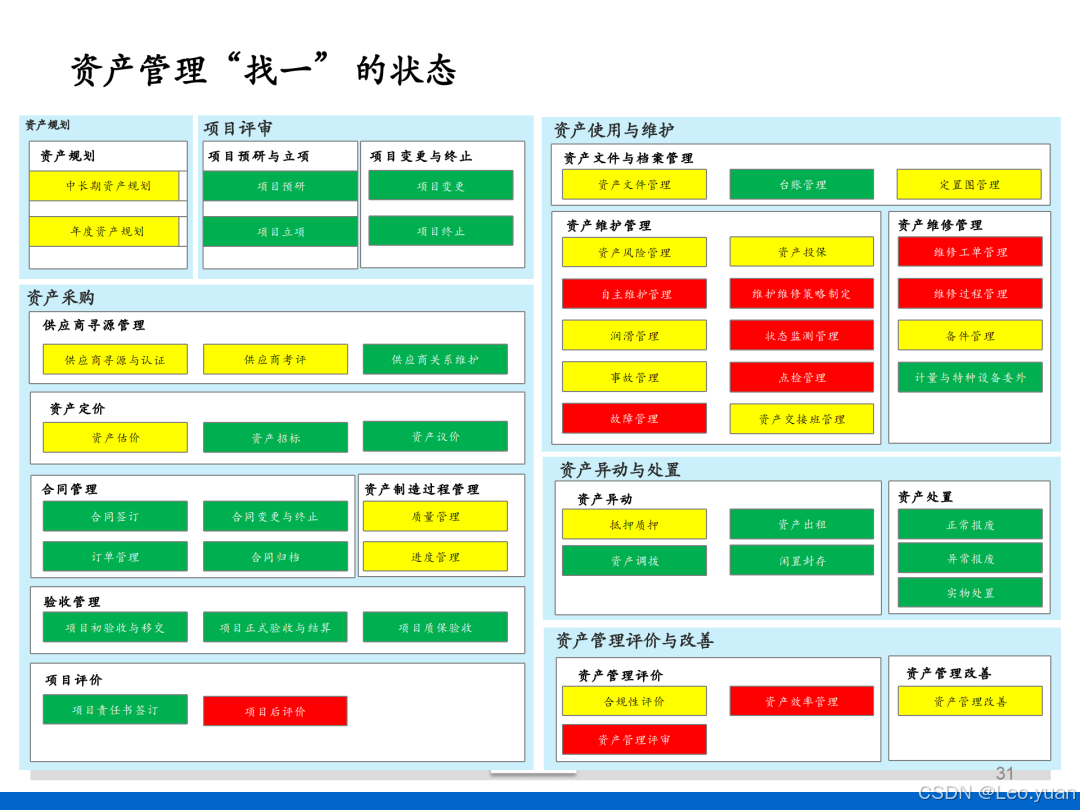Click the 供应商寻源与认证 box
The image size is (1080, 810).
pyautogui.click(x=115, y=360)
